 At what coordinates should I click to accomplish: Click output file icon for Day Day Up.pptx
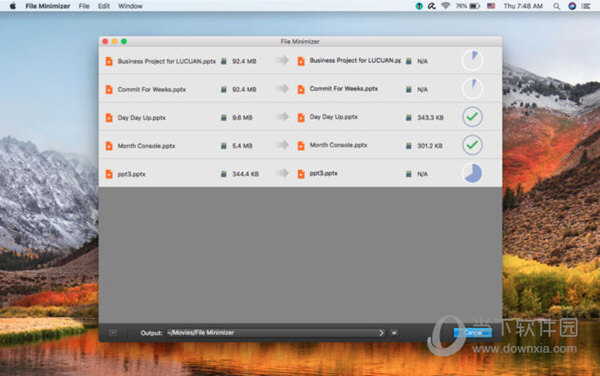point(301,118)
